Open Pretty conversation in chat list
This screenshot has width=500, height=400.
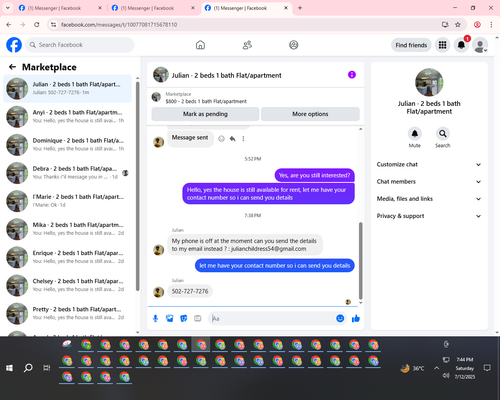[67, 313]
